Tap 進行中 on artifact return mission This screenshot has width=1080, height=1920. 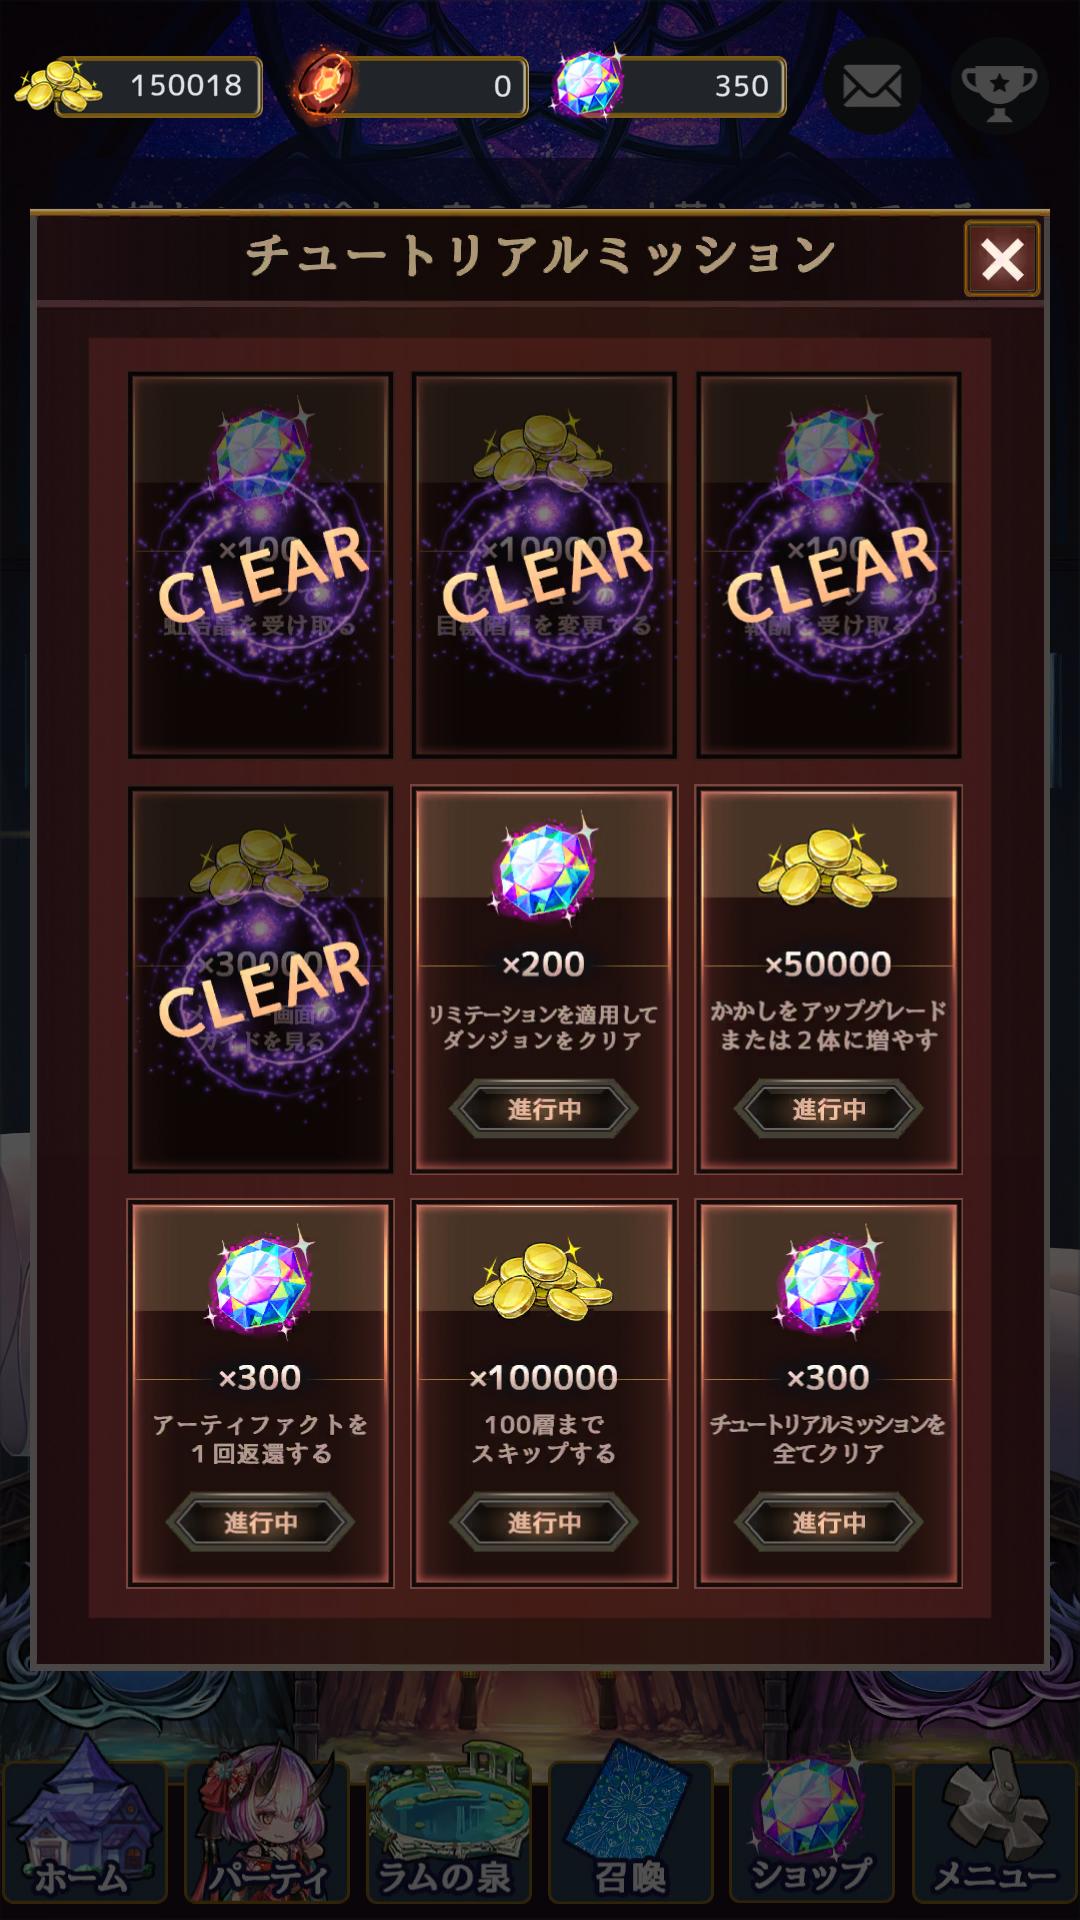pyautogui.click(x=260, y=1523)
